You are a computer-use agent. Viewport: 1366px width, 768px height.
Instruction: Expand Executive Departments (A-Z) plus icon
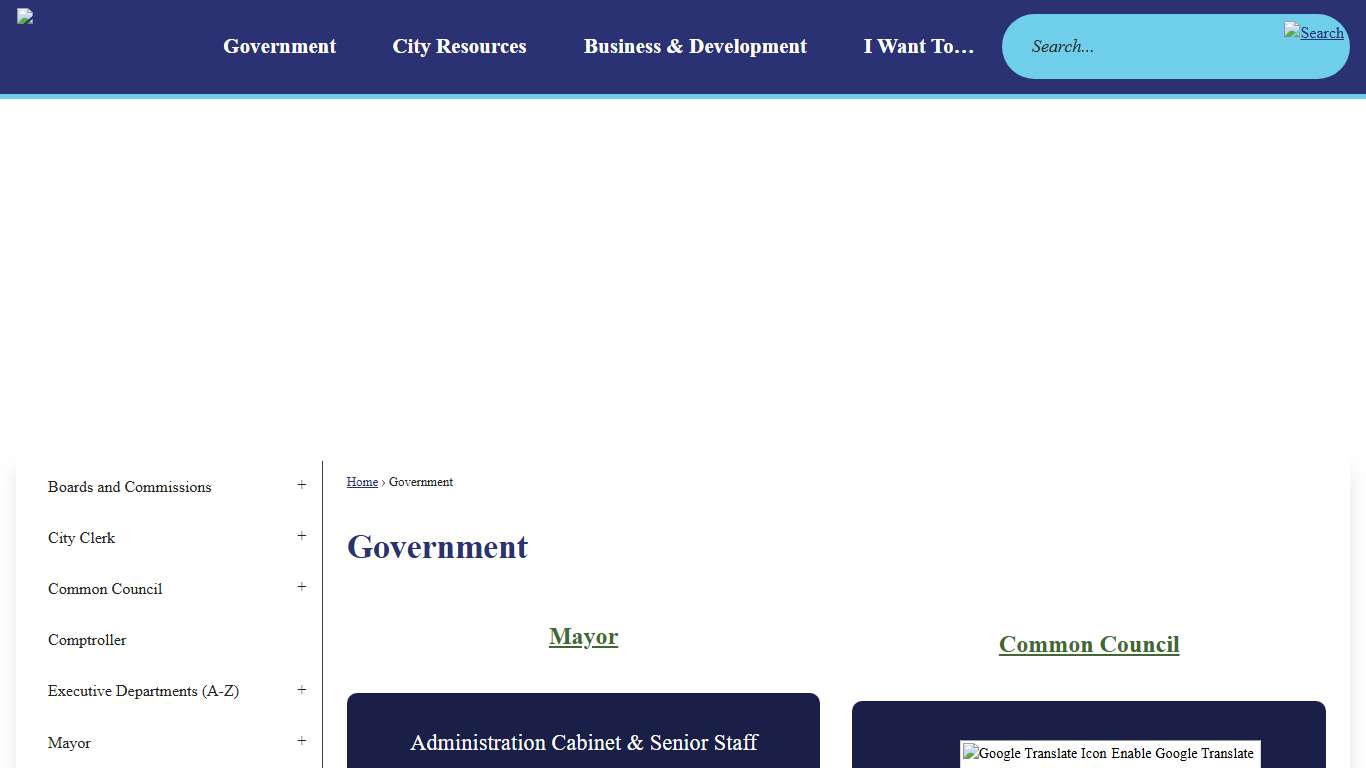301,691
